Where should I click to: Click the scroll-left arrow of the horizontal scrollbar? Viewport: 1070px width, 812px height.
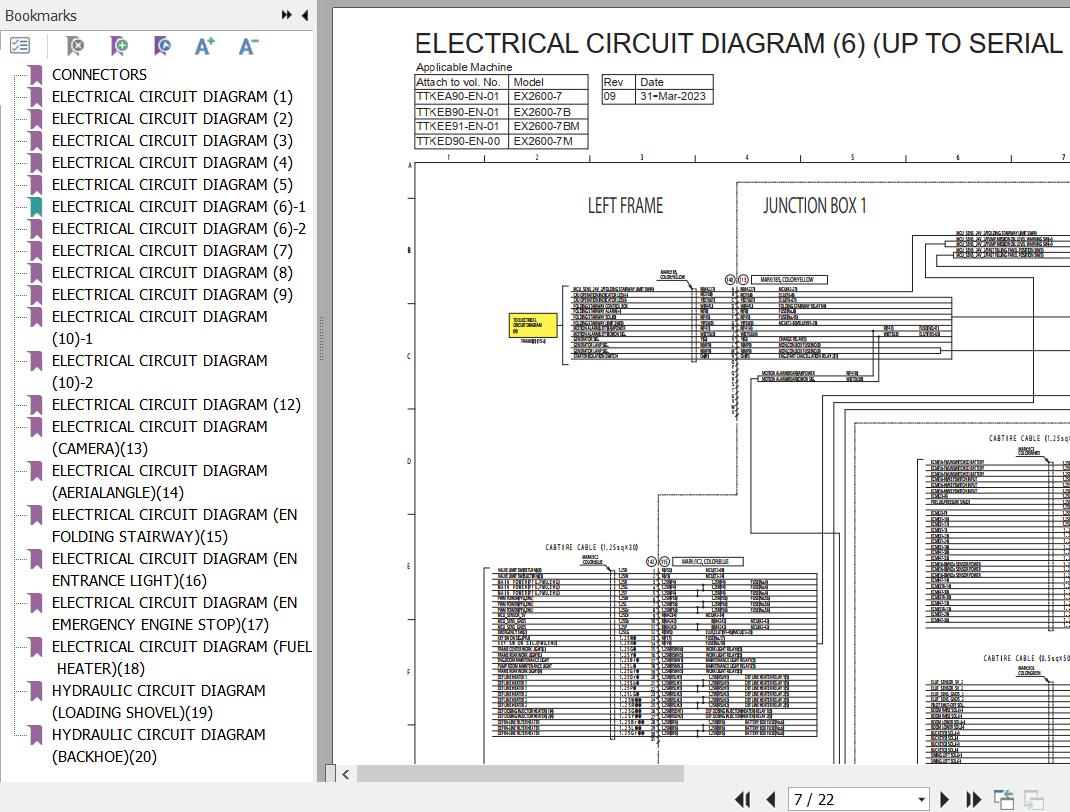tap(346, 773)
